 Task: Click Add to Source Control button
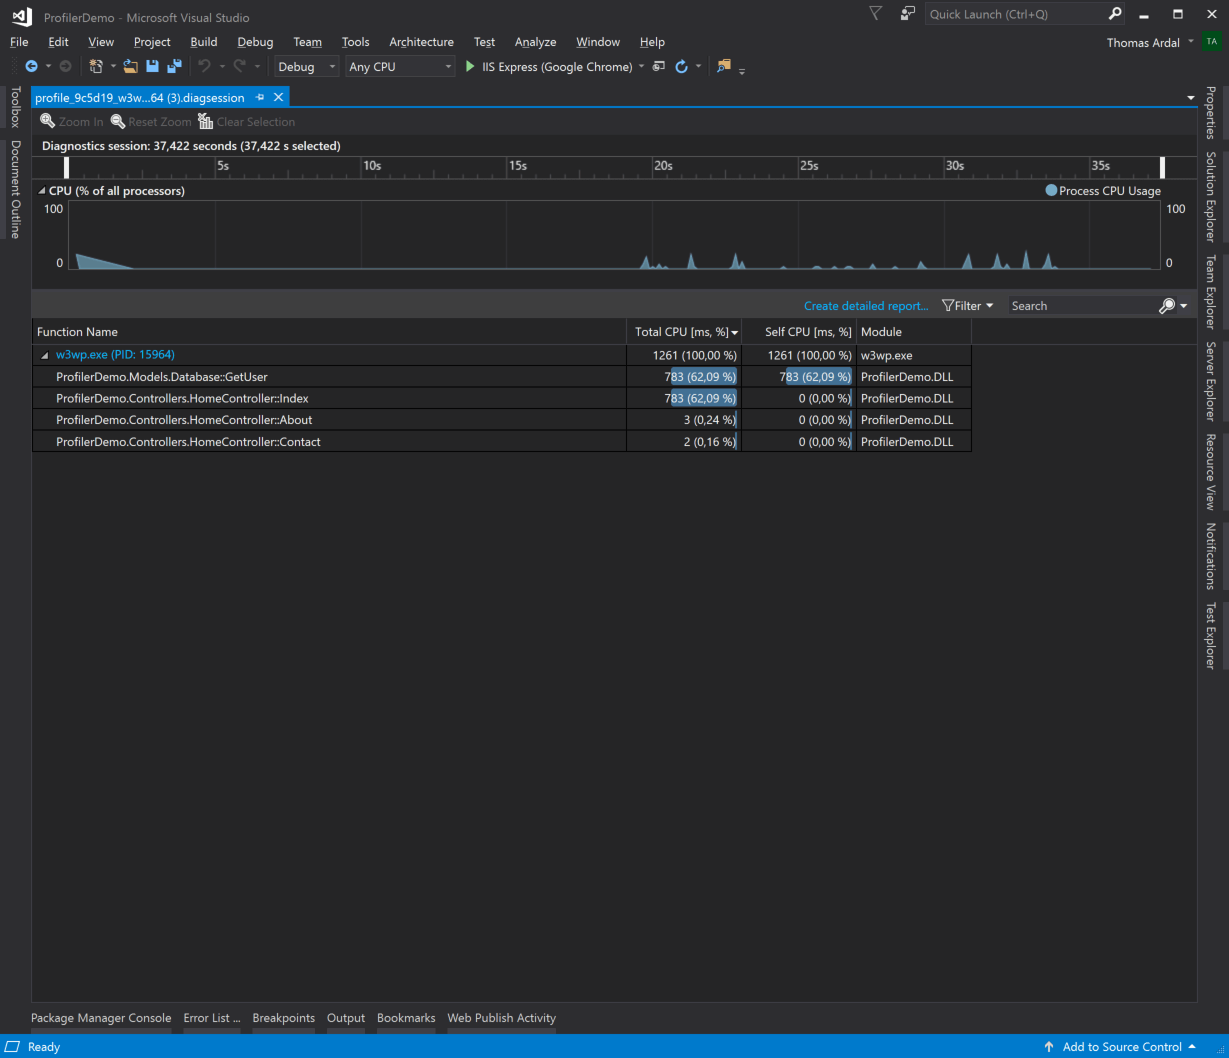1121,1047
